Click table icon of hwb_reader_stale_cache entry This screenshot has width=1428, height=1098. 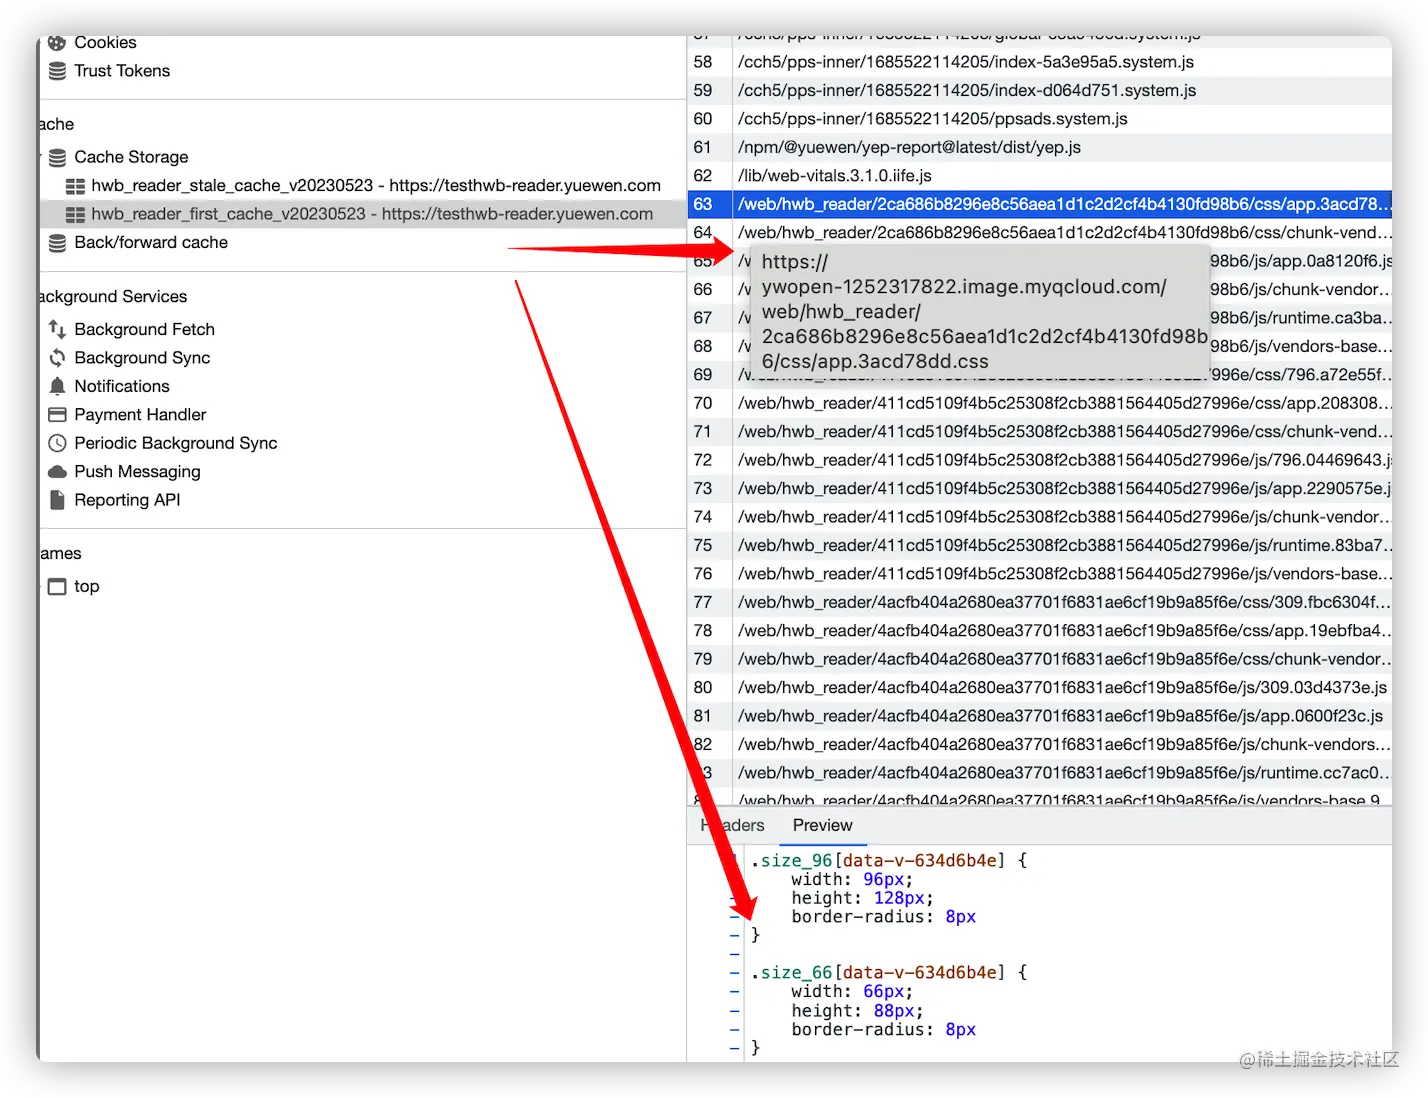pos(75,186)
